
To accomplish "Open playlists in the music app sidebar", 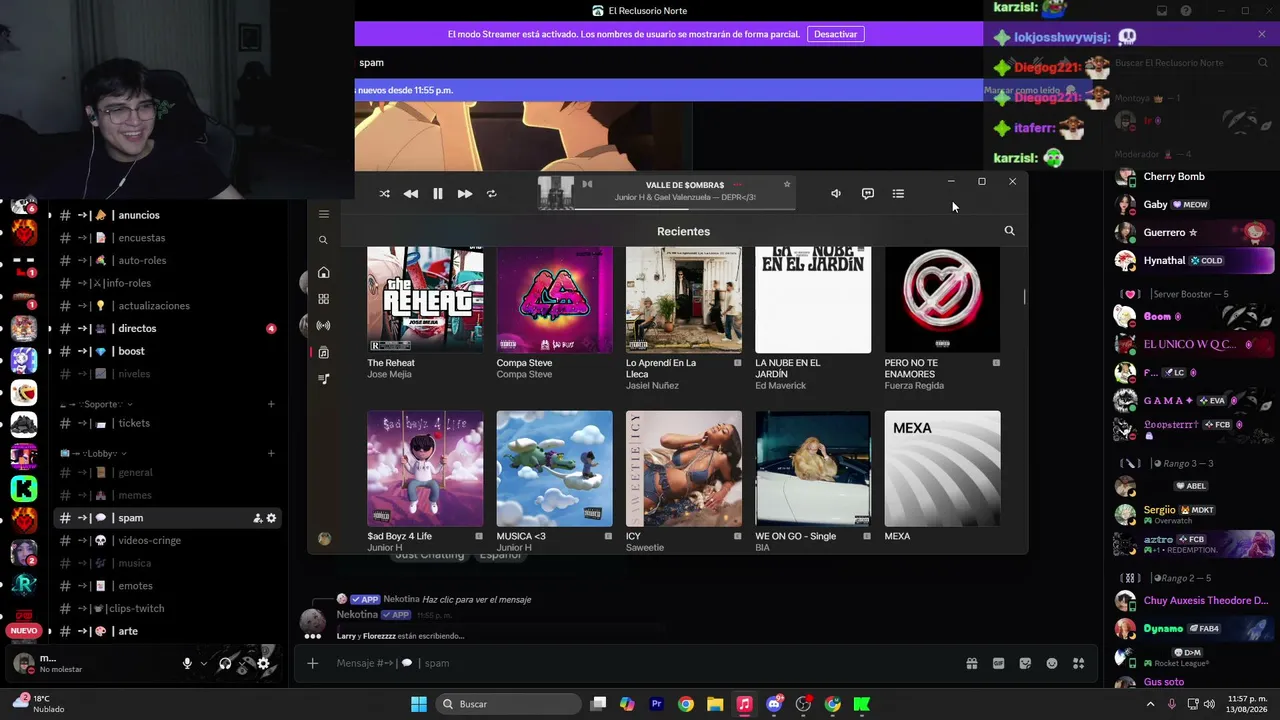I will (323, 378).
